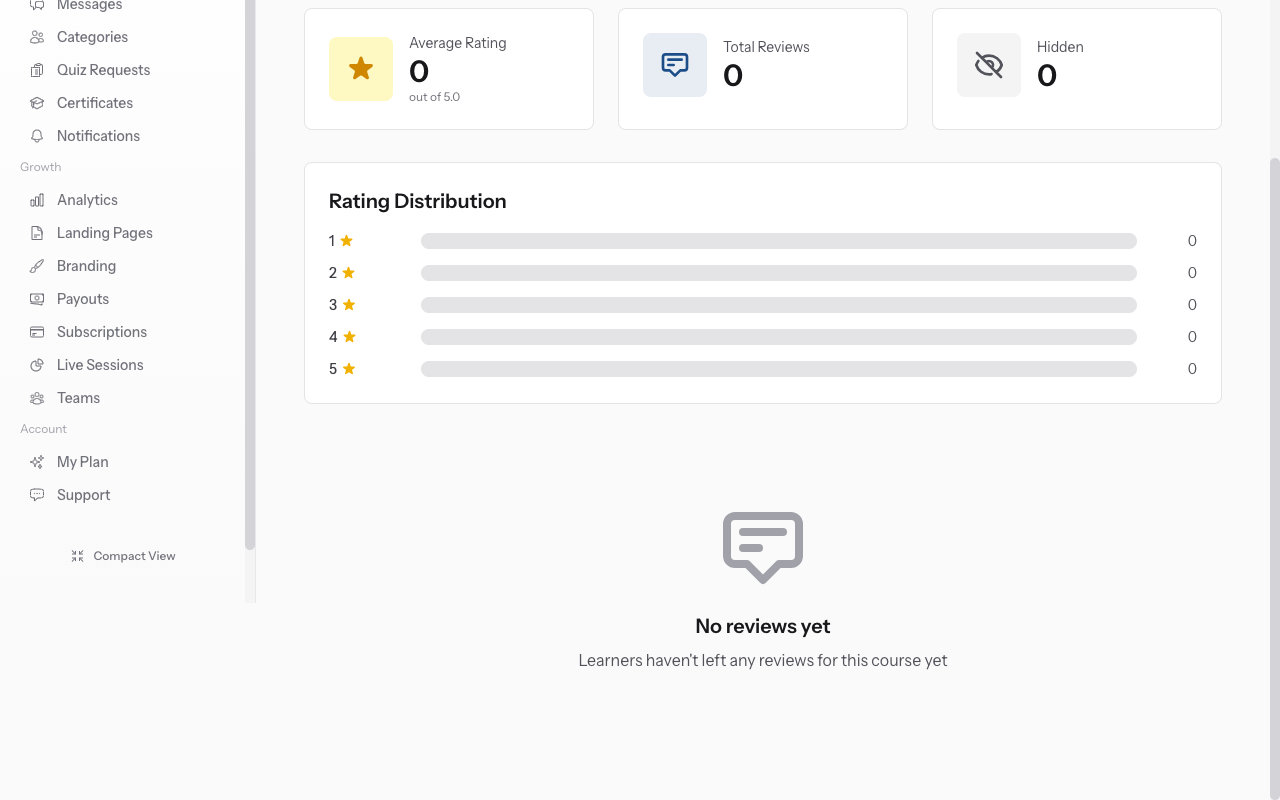
Task: Click the Hidden reviews eye-off icon
Action: (x=988, y=64)
